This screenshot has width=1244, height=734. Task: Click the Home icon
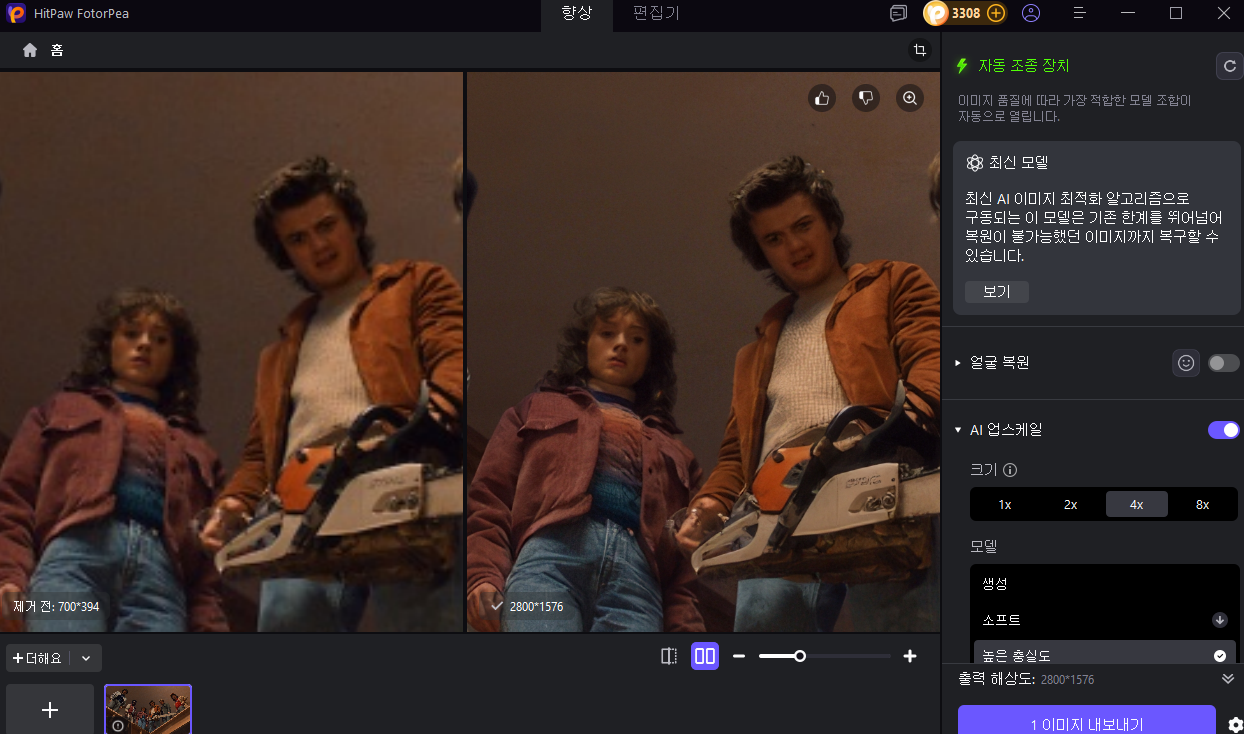click(30, 50)
